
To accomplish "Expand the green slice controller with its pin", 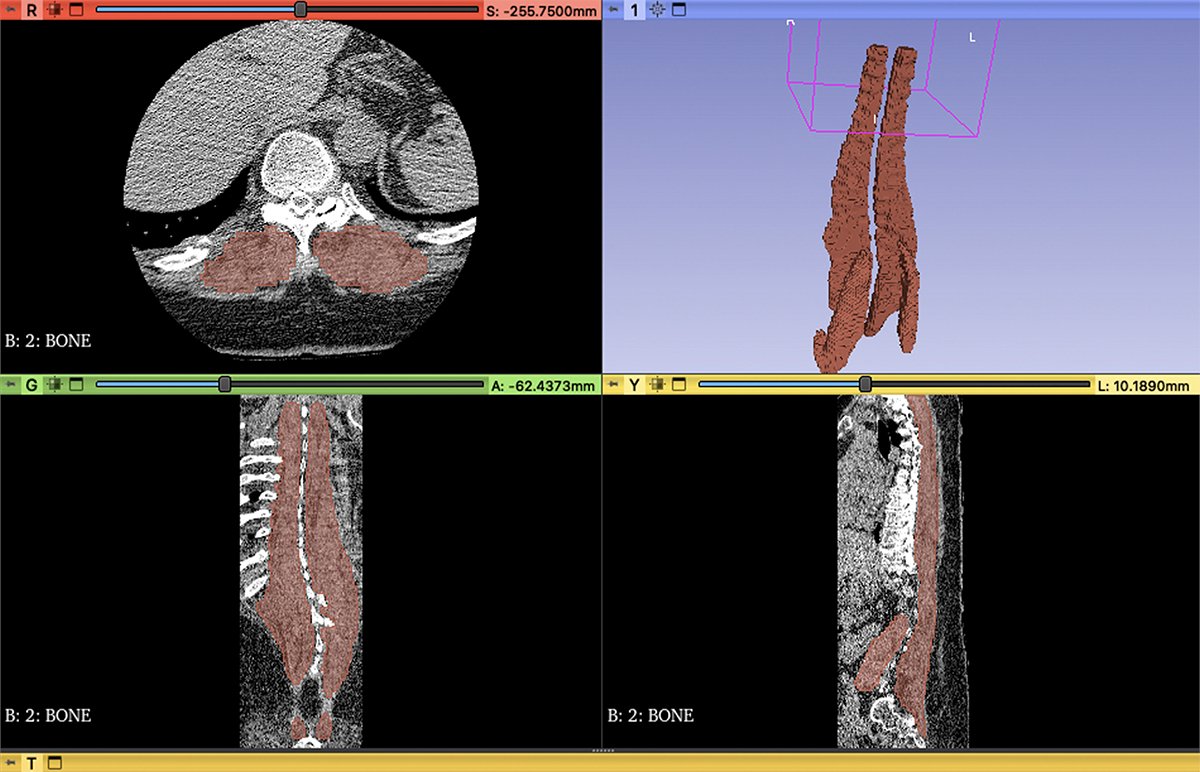I will [8, 385].
